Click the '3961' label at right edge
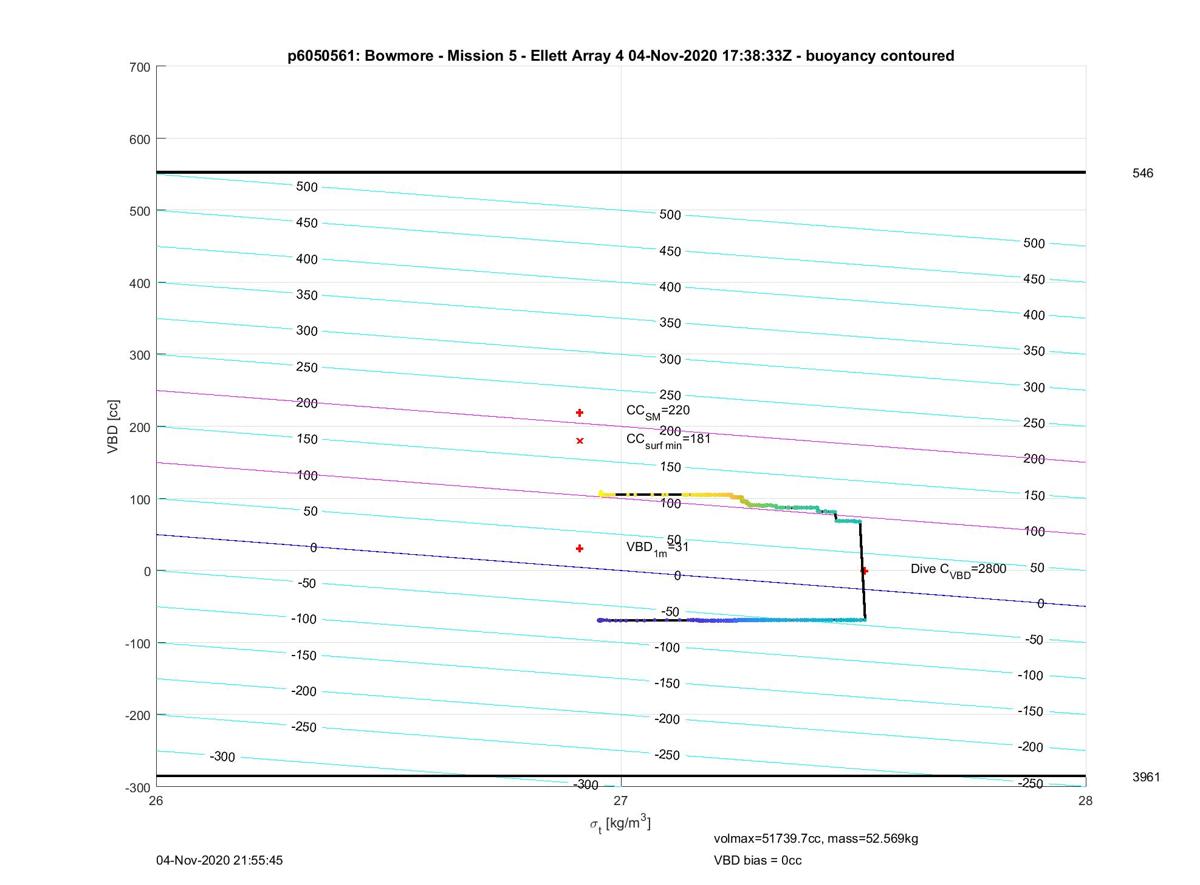This screenshot has width=1200, height=885. 1146,776
